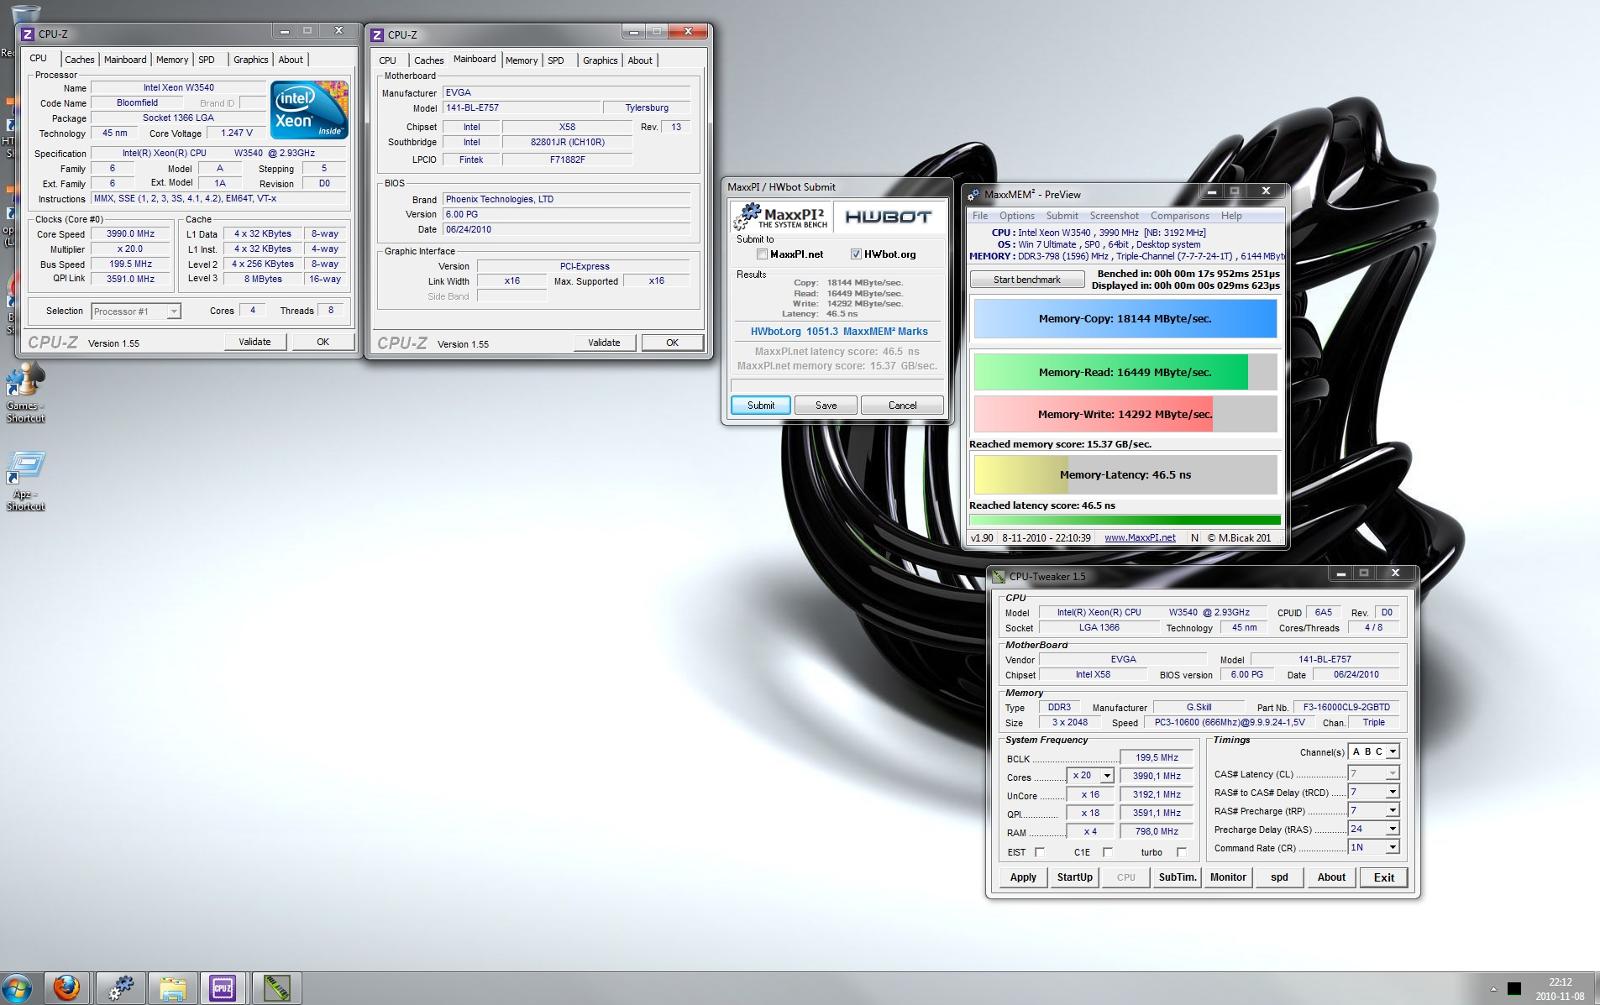The height and width of the screenshot is (1005, 1600).
Task: Click the spd button in CPU-Tweaker
Action: tap(1279, 877)
